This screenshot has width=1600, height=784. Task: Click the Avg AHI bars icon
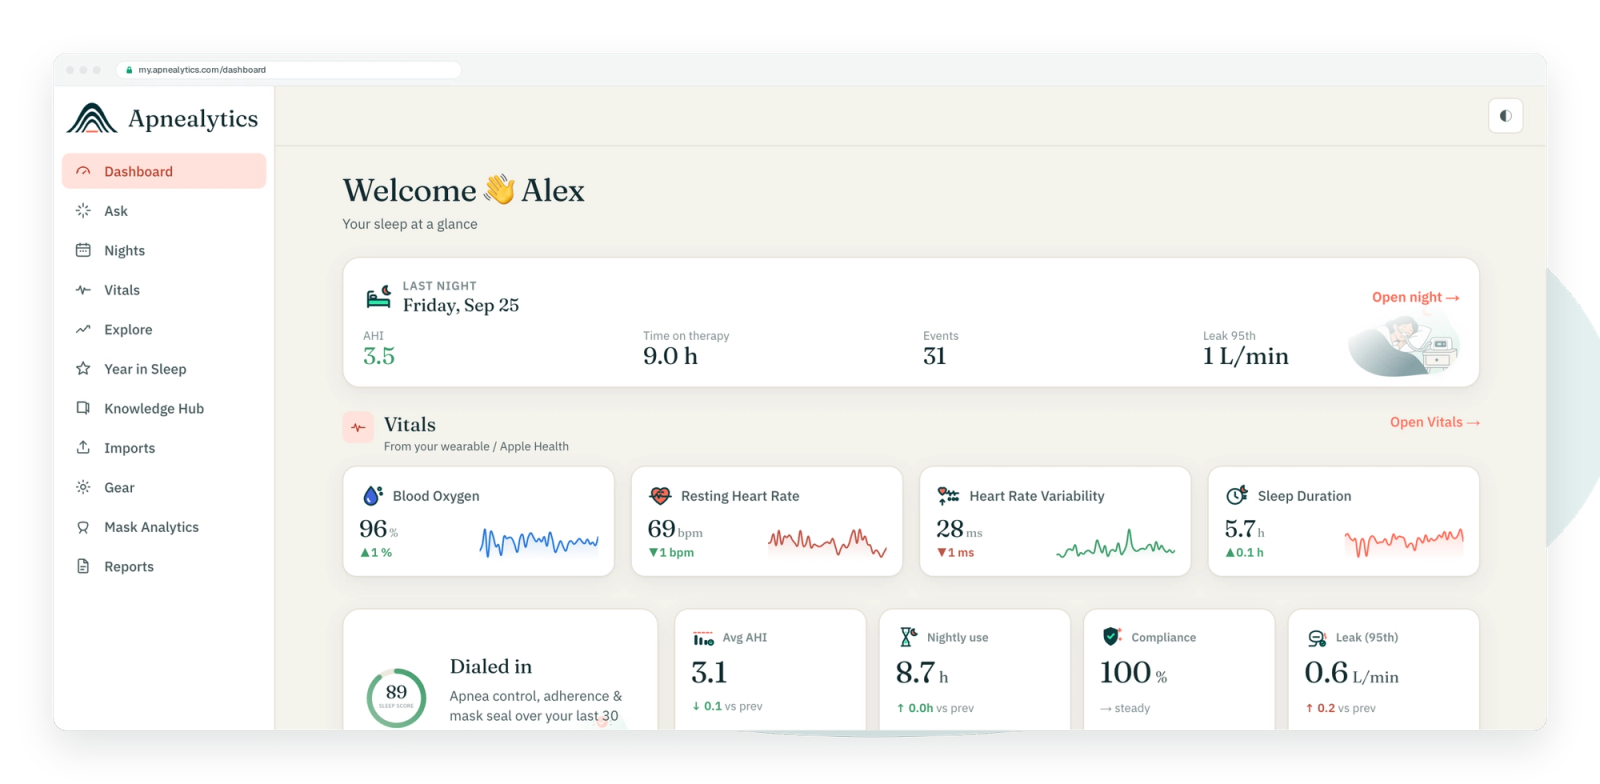point(703,638)
